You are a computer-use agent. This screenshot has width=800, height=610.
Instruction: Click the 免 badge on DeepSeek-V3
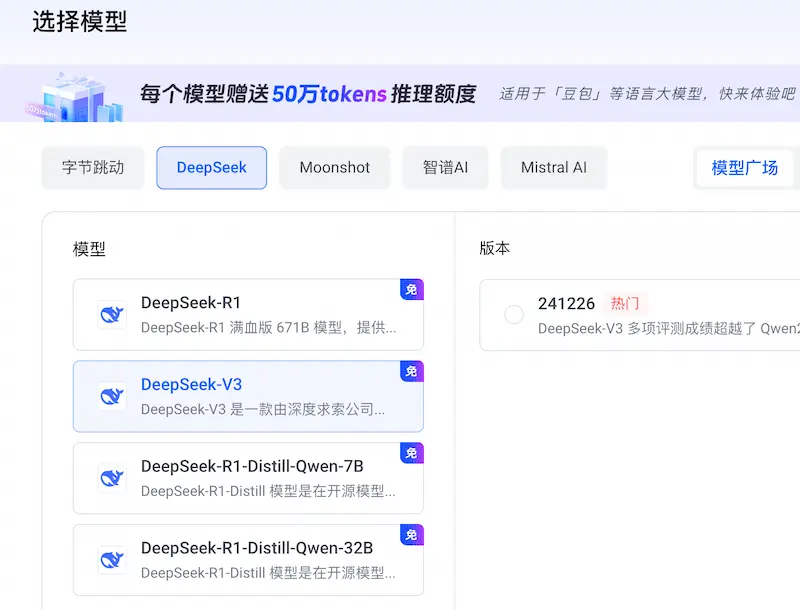pyautogui.click(x=411, y=371)
